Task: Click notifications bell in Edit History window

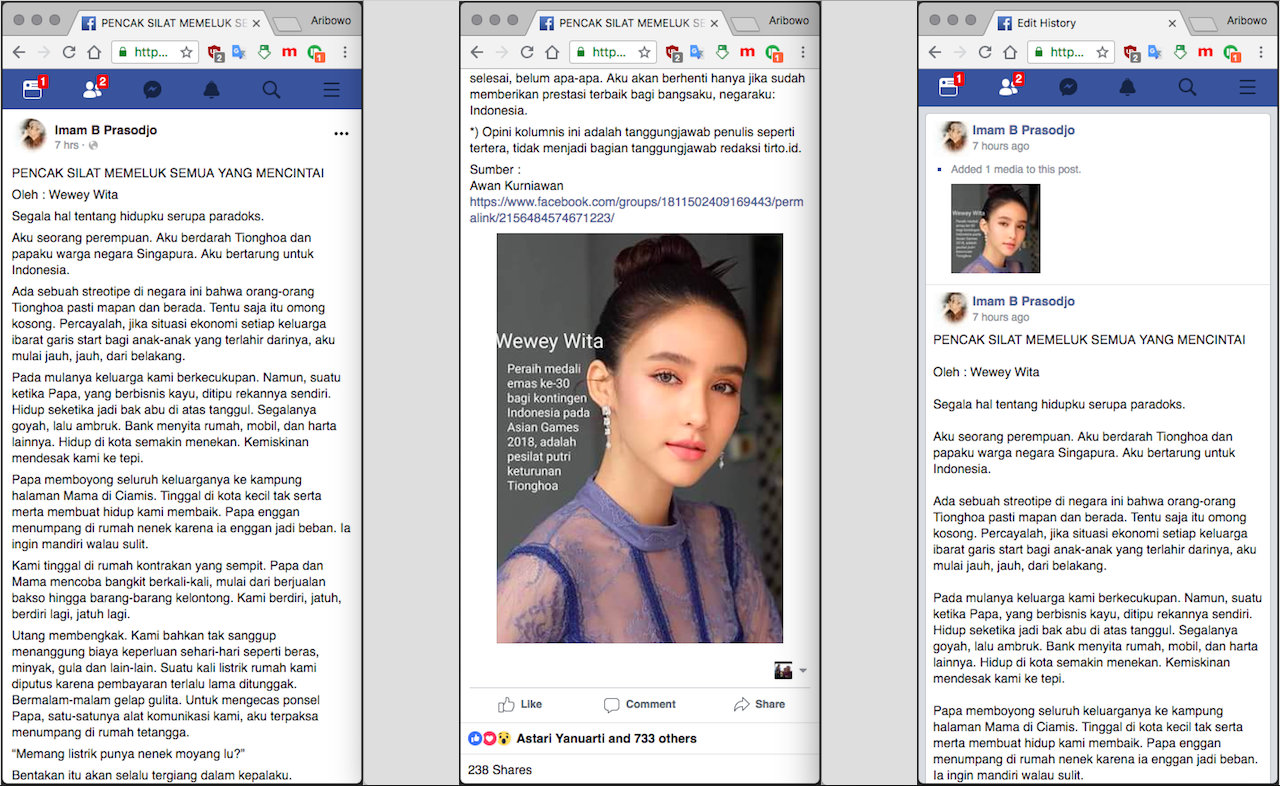Action: click(1127, 88)
